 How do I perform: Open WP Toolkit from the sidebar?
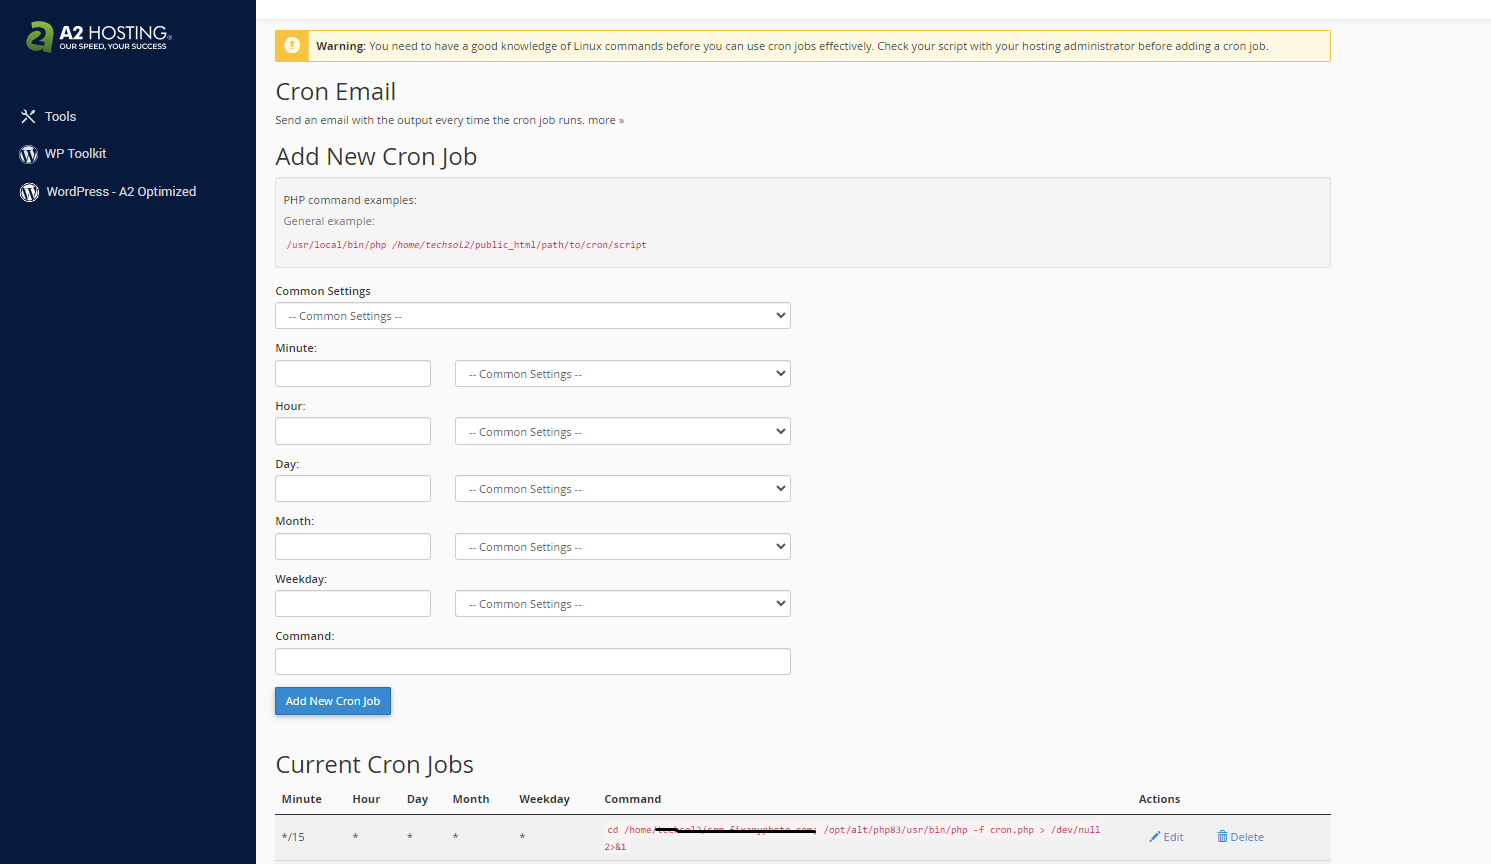point(75,154)
